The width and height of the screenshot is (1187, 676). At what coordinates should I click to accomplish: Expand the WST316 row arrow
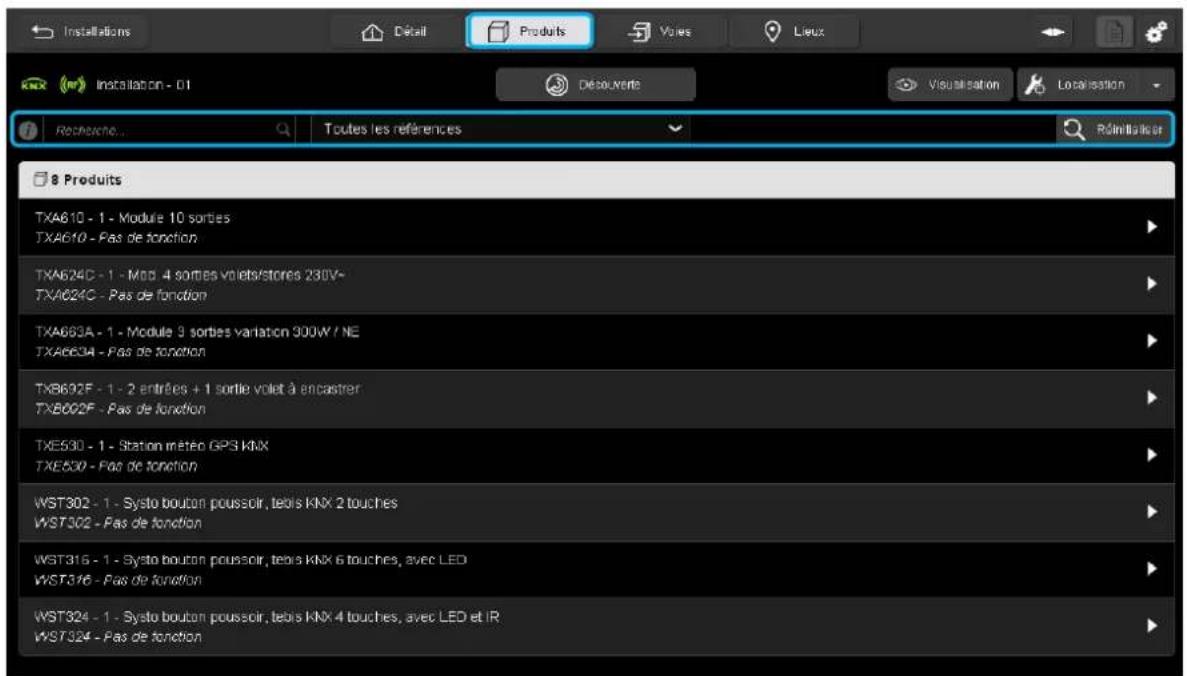1151,569
